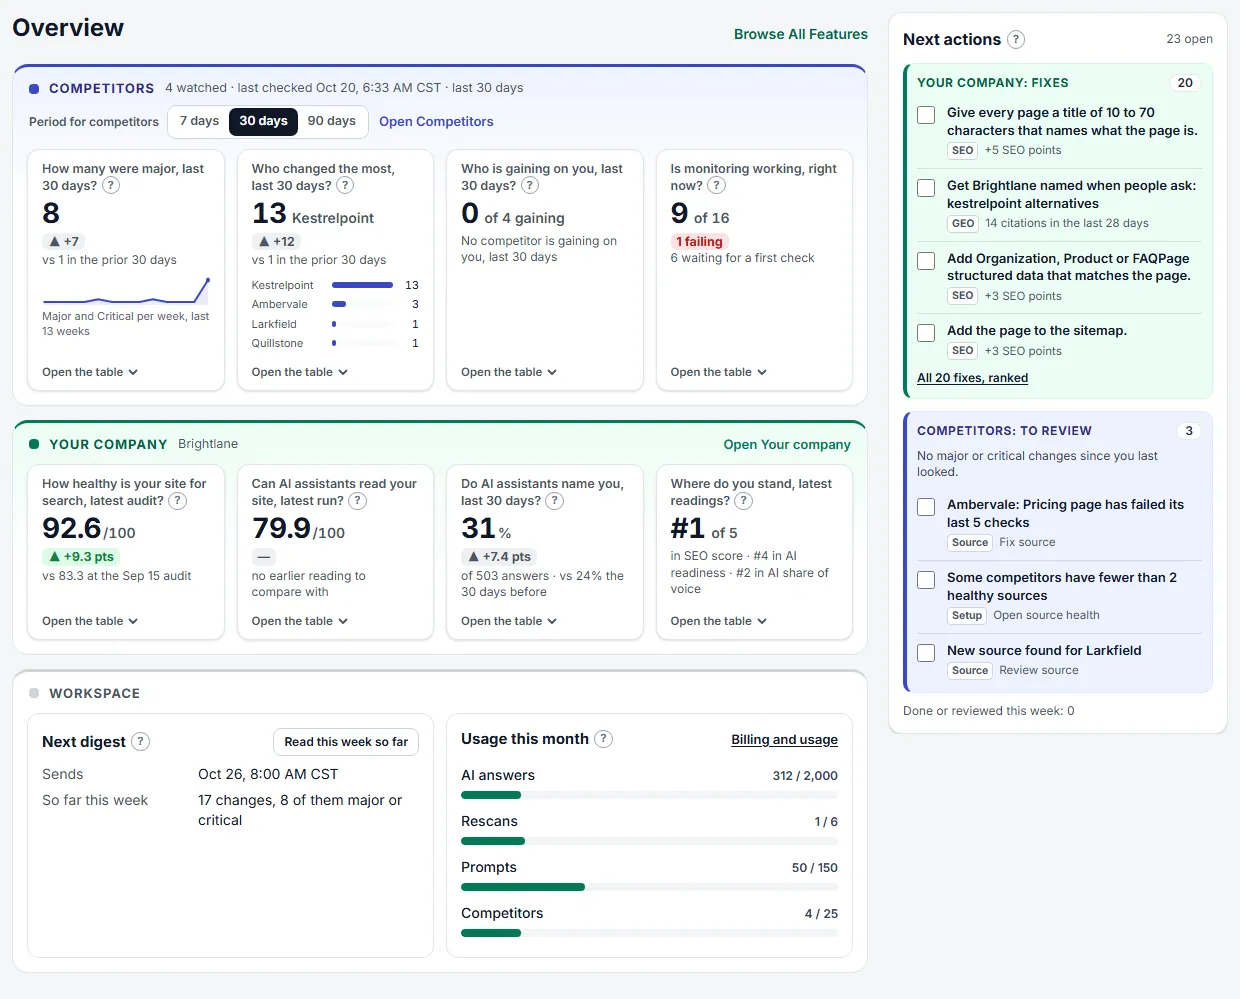Screen dimensions: 1240x999
Task: Open help icon for 'Where do you stand'
Action: click(743, 501)
